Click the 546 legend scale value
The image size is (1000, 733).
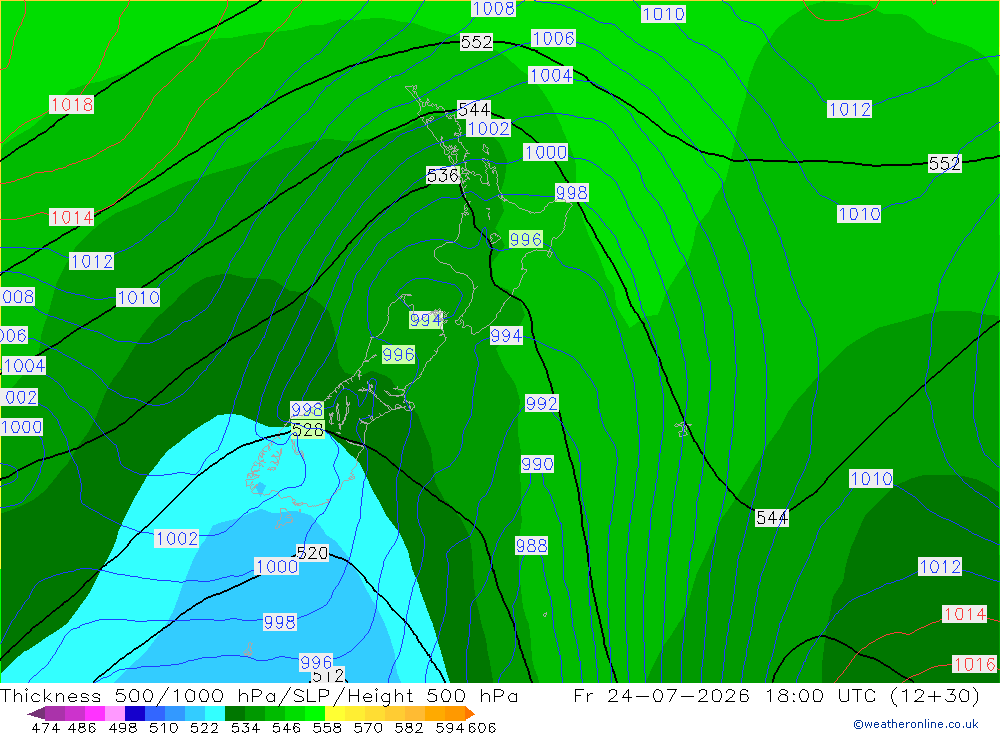pos(286,727)
